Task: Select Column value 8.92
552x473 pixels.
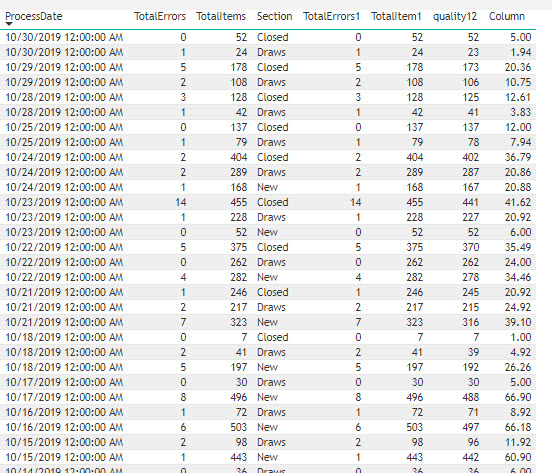Action: [521, 412]
